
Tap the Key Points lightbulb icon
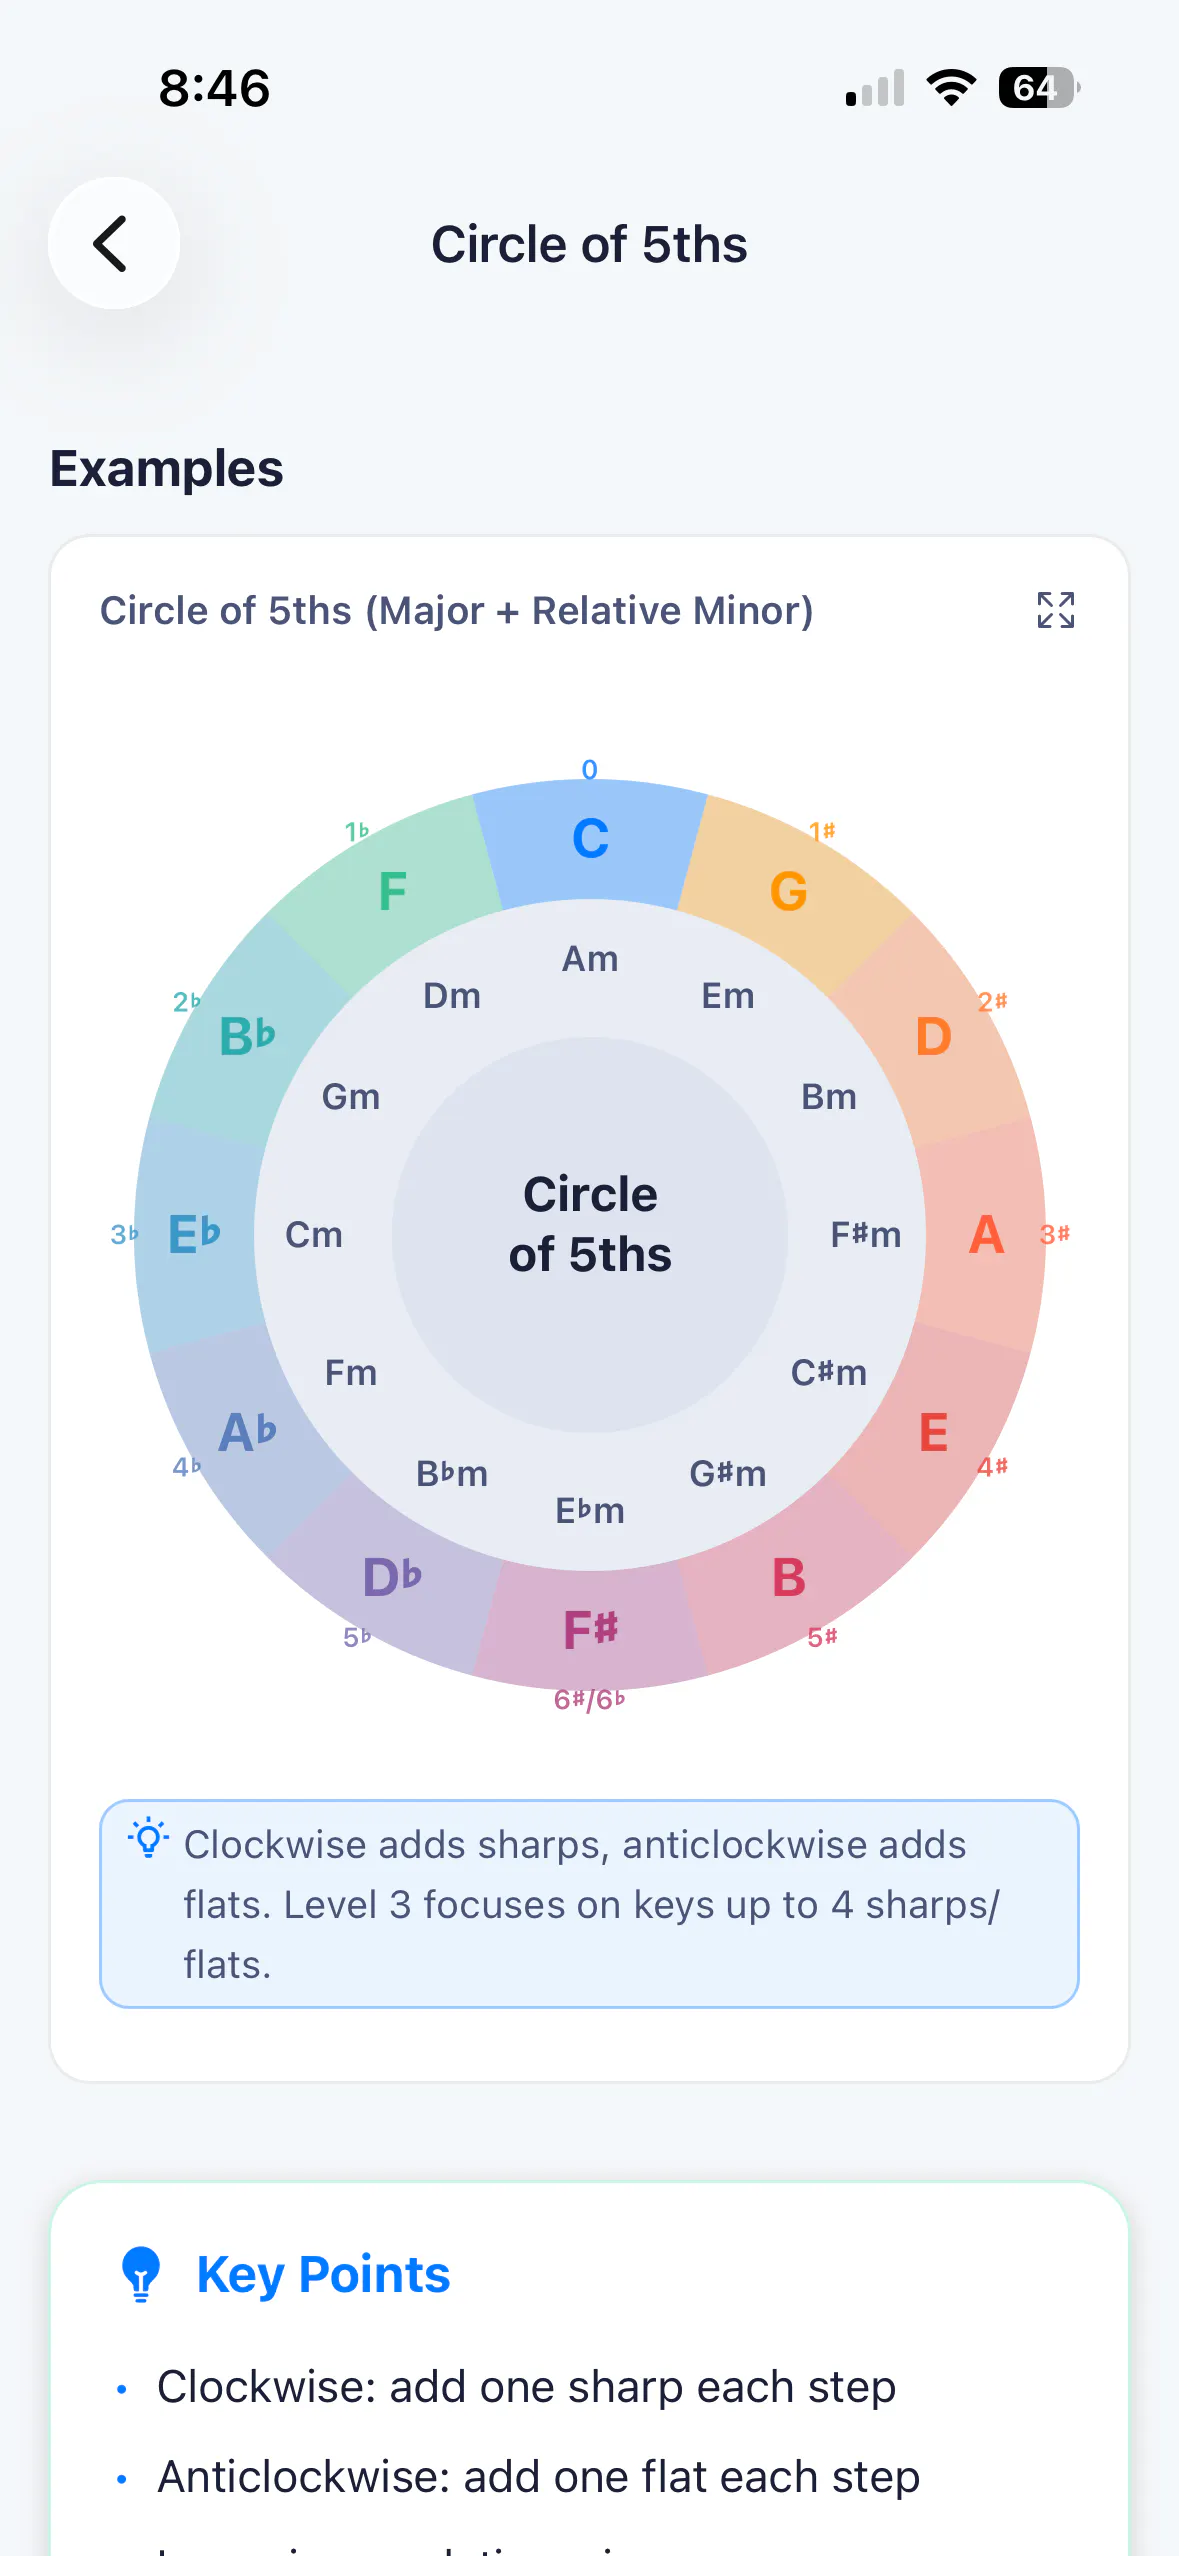[141, 2274]
